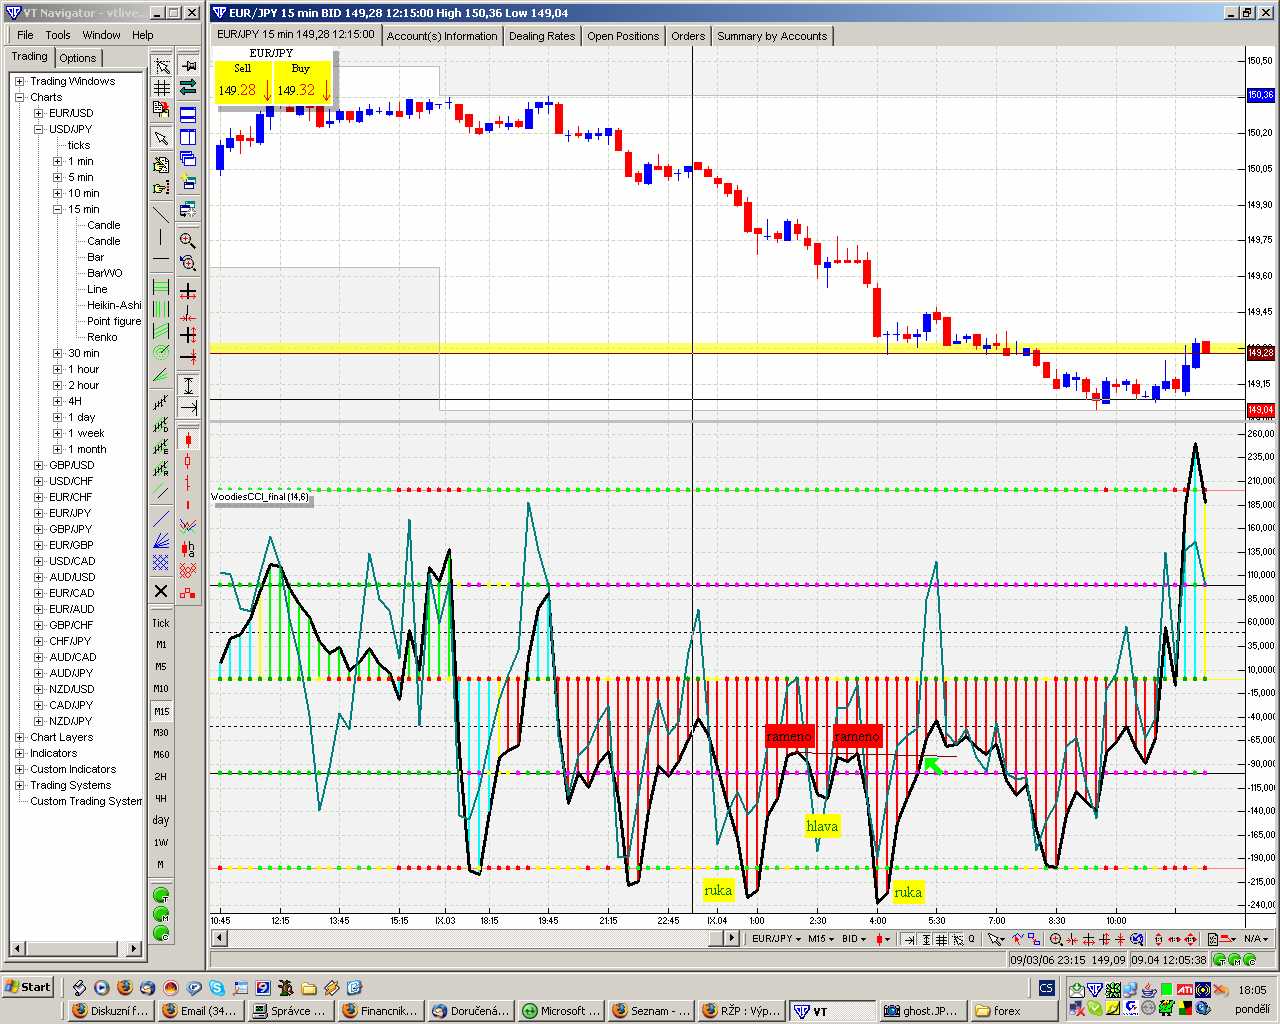Toggle the Tick timeframe button
Image resolution: width=1280 pixels, height=1024 pixels.
tap(161, 623)
